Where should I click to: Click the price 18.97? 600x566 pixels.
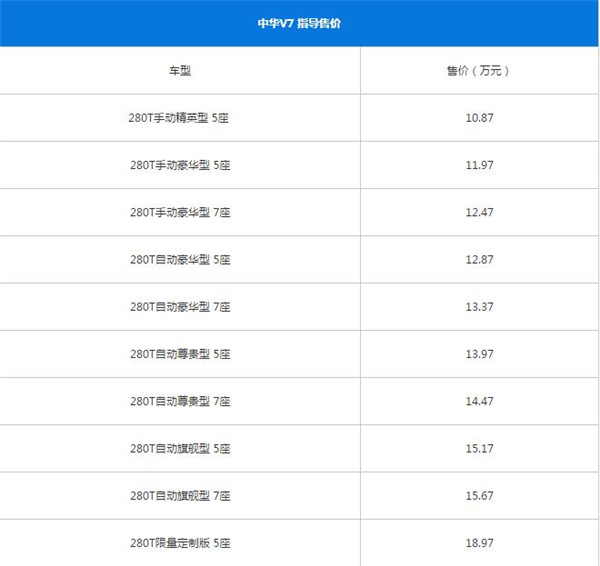[479, 543]
